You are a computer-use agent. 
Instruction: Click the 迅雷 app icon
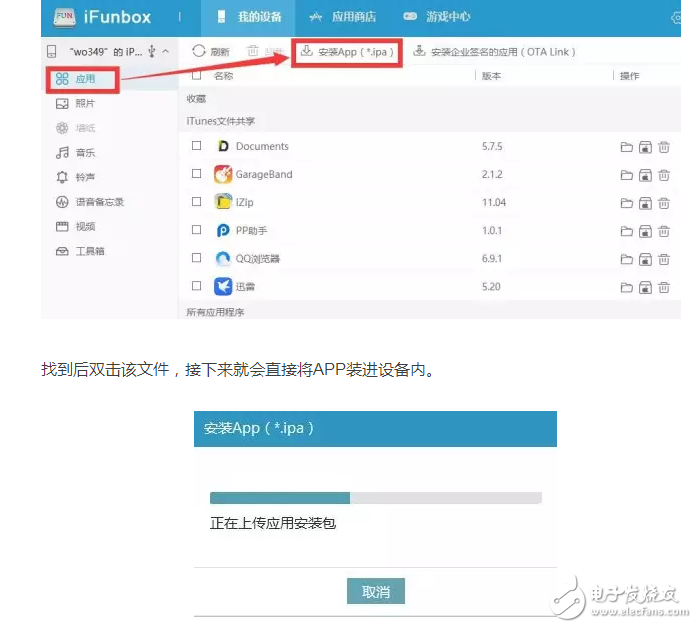pos(223,286)
